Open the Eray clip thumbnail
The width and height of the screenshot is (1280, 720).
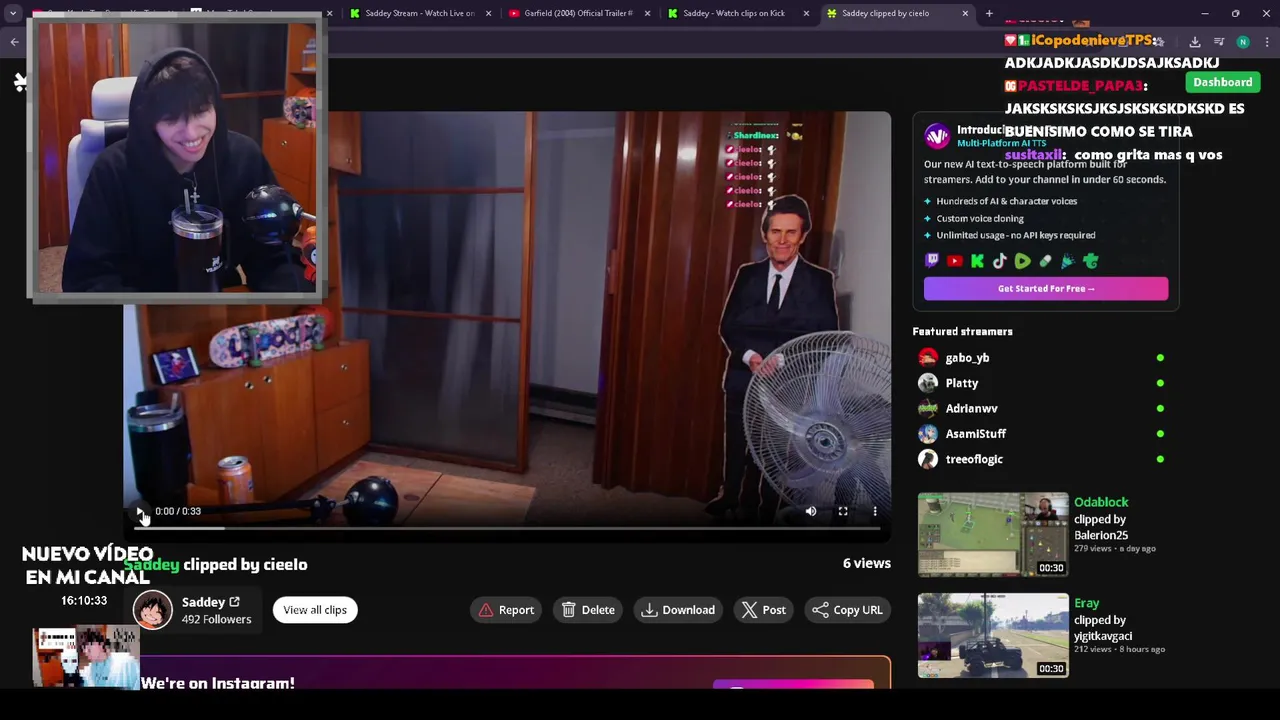pos(993,636)
